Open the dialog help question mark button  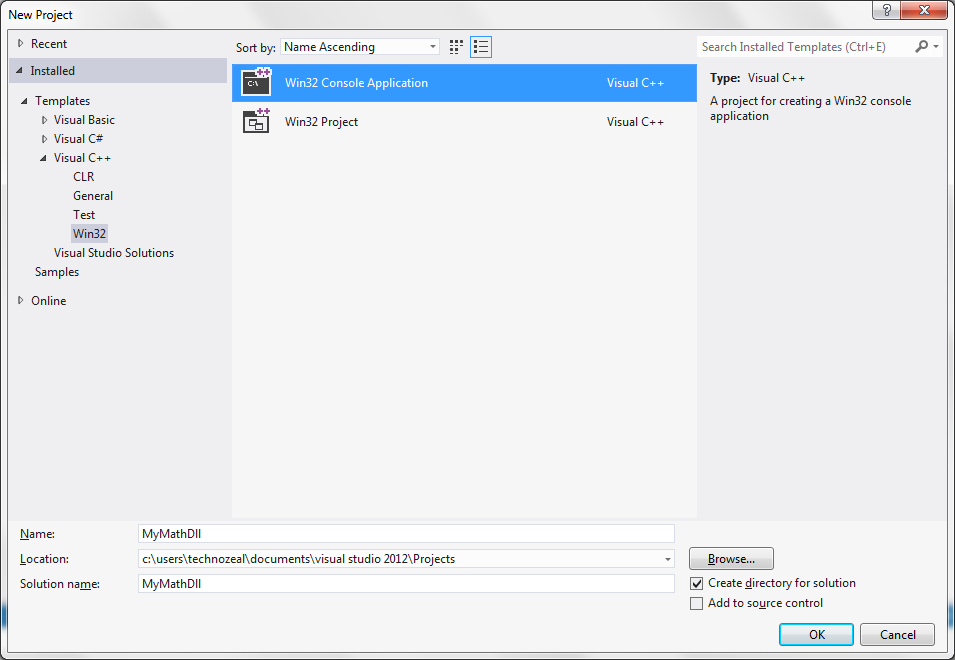coord(886,10)
